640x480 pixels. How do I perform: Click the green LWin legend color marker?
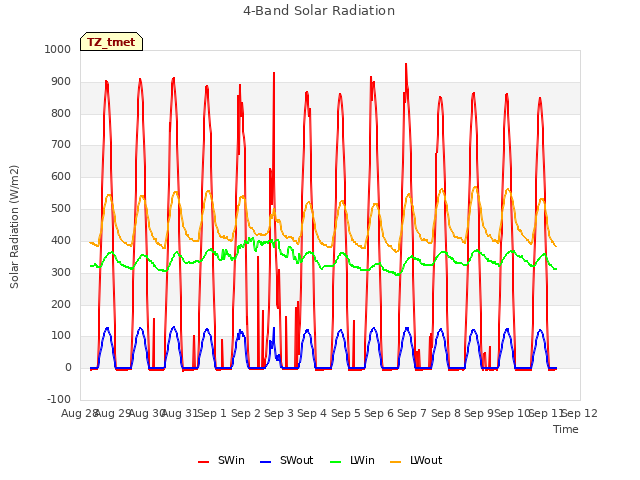point(335,462)
